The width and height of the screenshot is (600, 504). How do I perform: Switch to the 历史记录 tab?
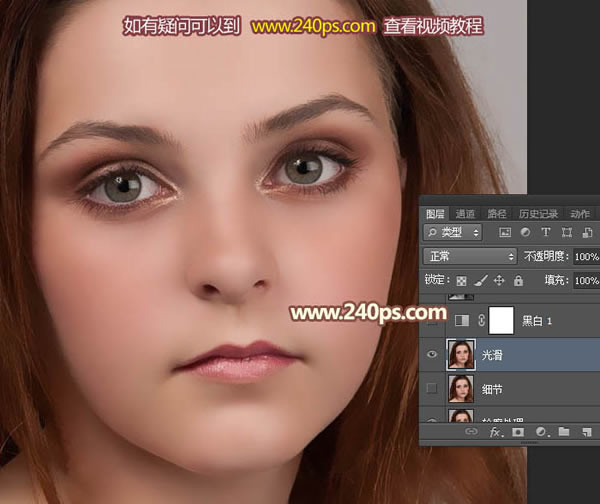(x=540, y=213)
